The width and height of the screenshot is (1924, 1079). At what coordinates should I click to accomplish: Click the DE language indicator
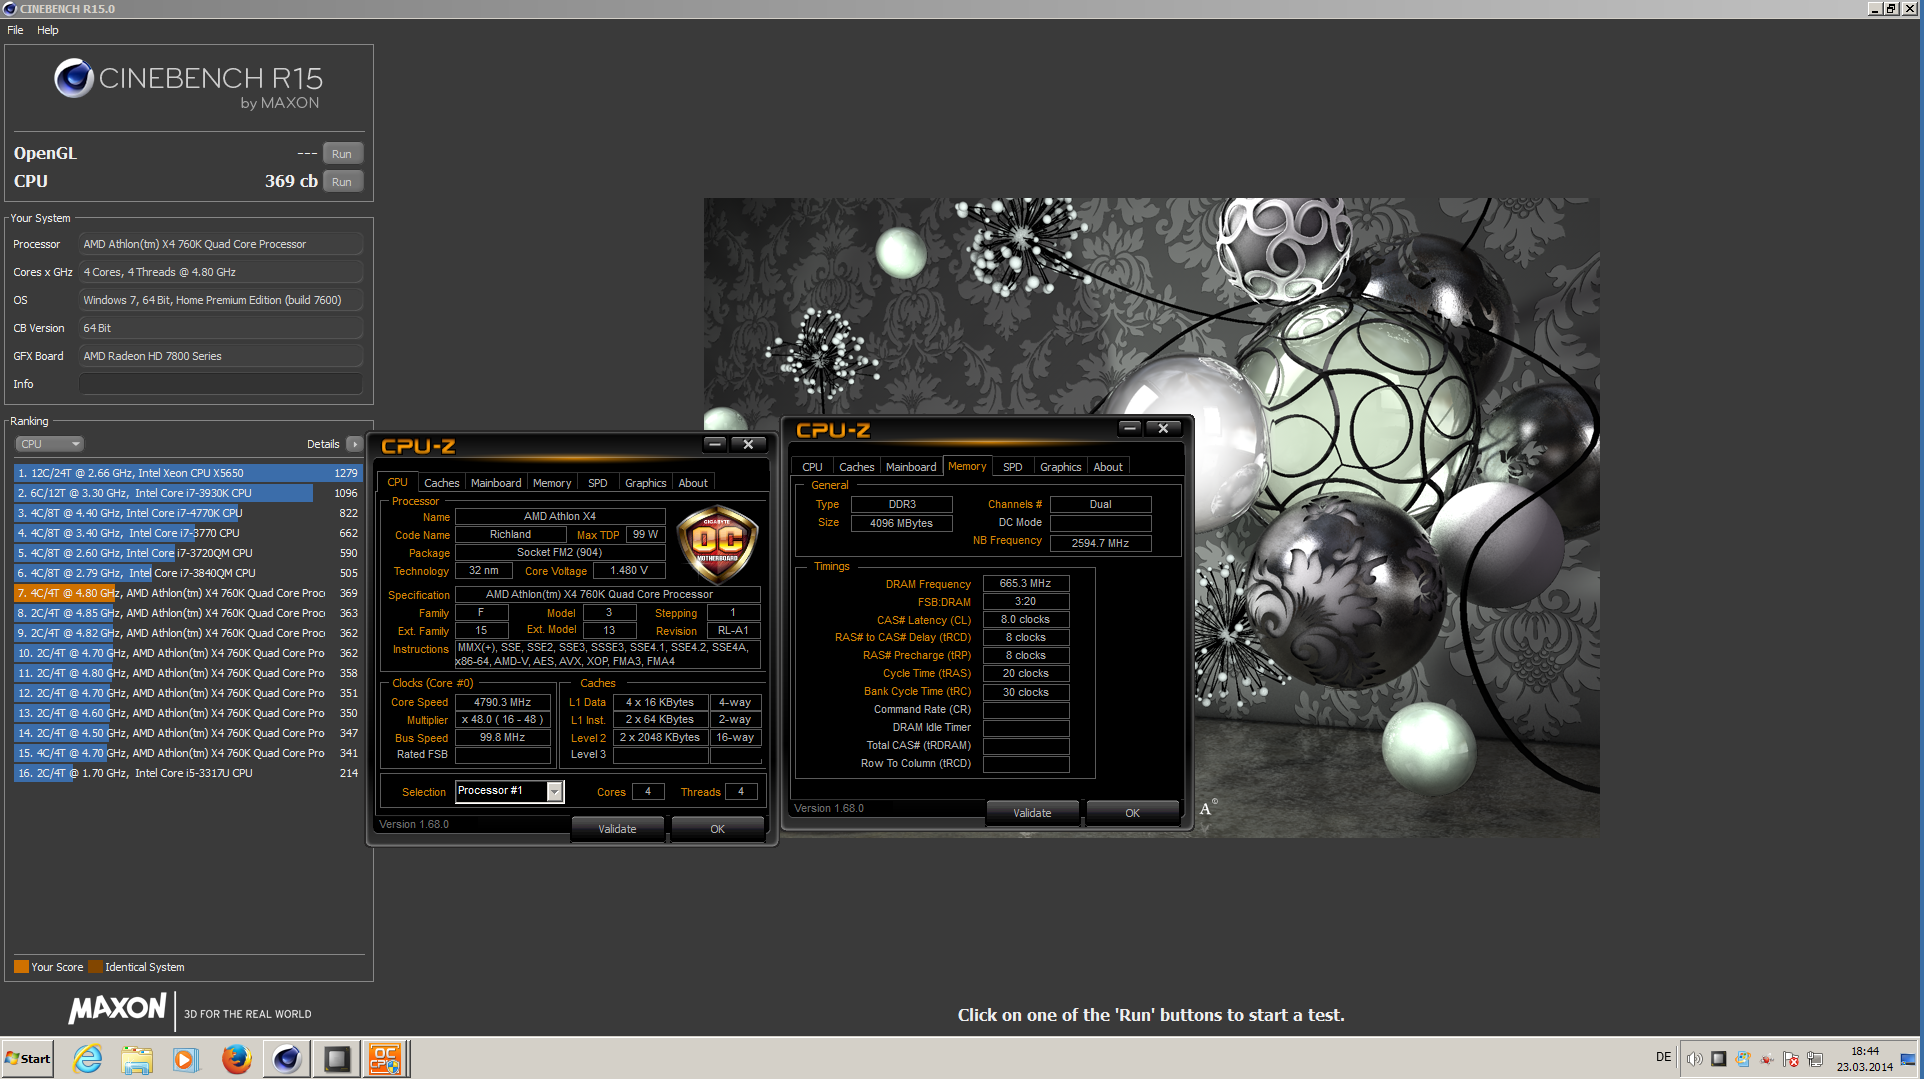pyautogui.click(x=1663, y=1057)
